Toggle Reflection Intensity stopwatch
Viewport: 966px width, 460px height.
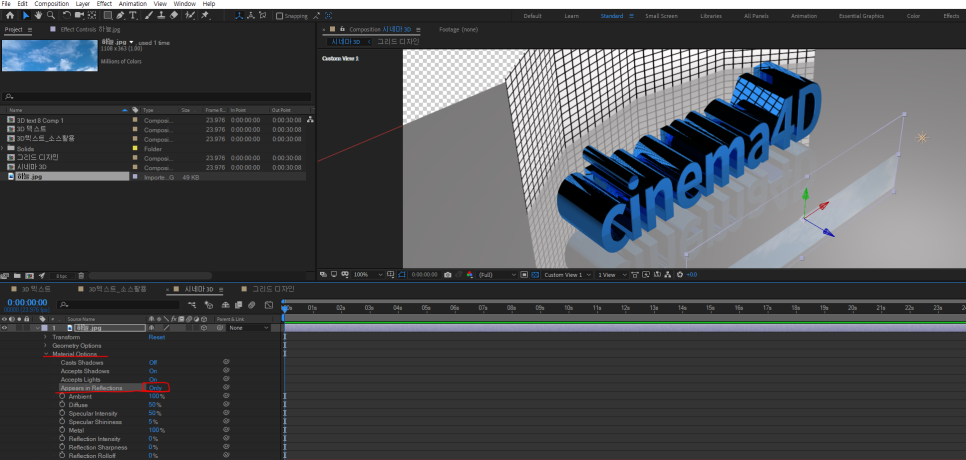(62, 439)
